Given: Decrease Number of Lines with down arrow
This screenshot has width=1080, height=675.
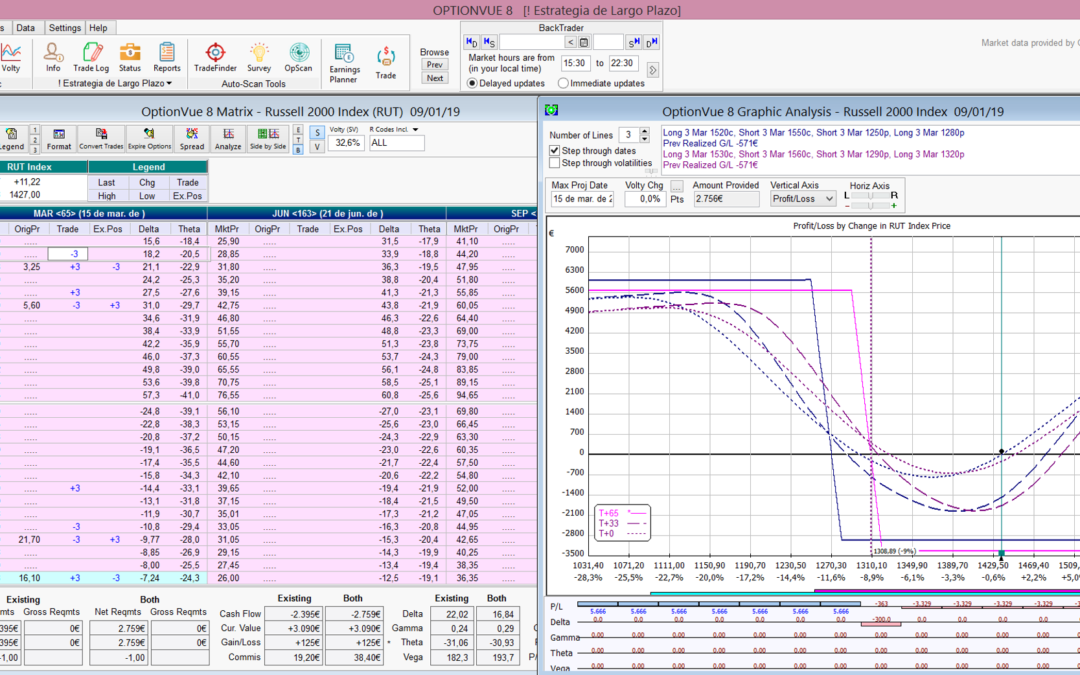Looking at the screenshot, I should coord(645,138).
